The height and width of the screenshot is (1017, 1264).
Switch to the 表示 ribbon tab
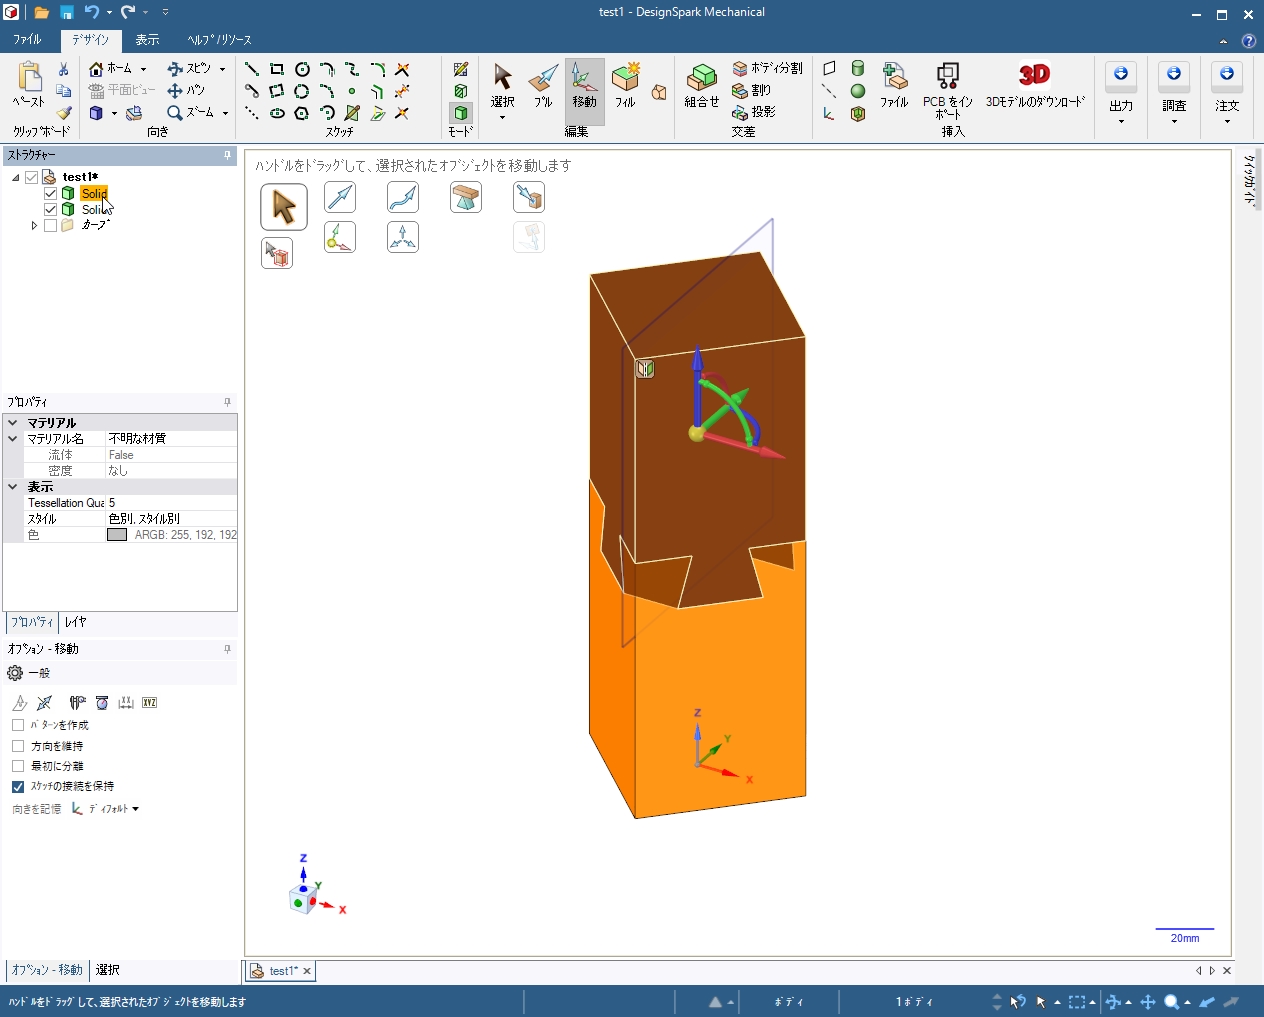[147, 40]
